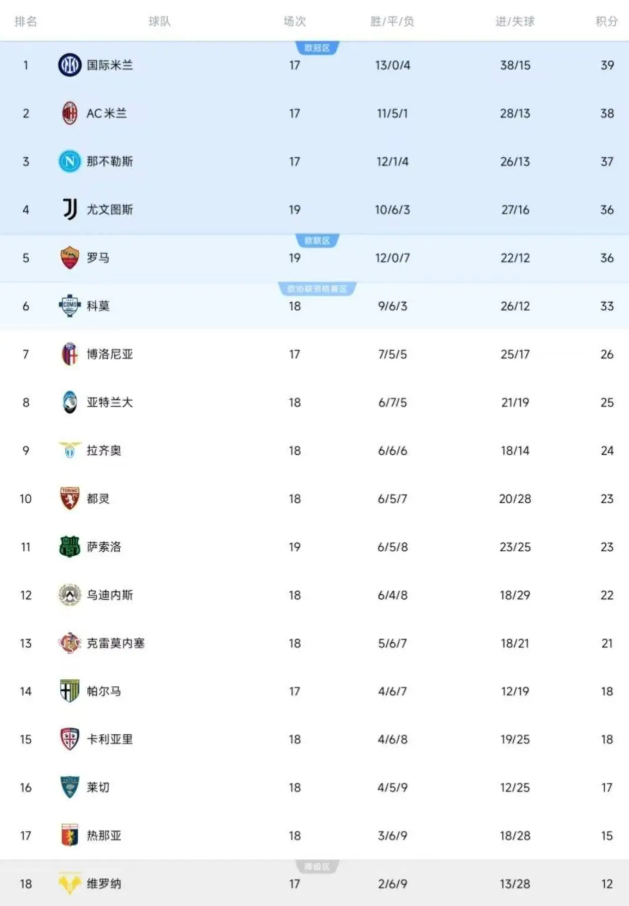The image size is (629, 906).
Task: Open team name 科莫
Action: point(98,306)
